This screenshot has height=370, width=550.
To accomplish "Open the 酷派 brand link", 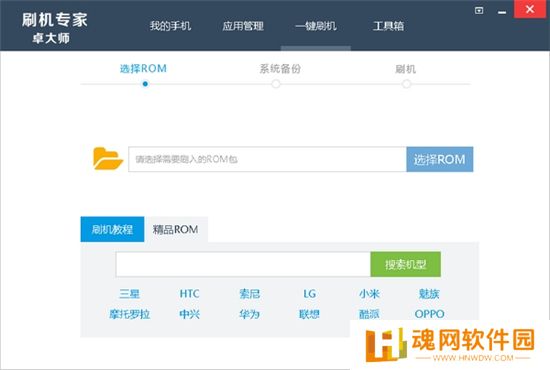I will pos(369,314).
